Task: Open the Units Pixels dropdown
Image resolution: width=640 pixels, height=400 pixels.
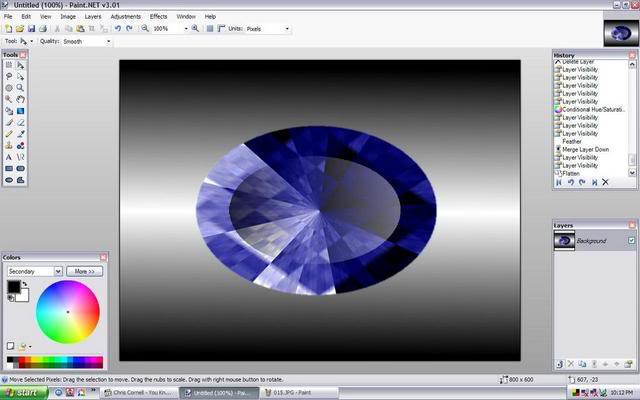Action: [287, 29]
